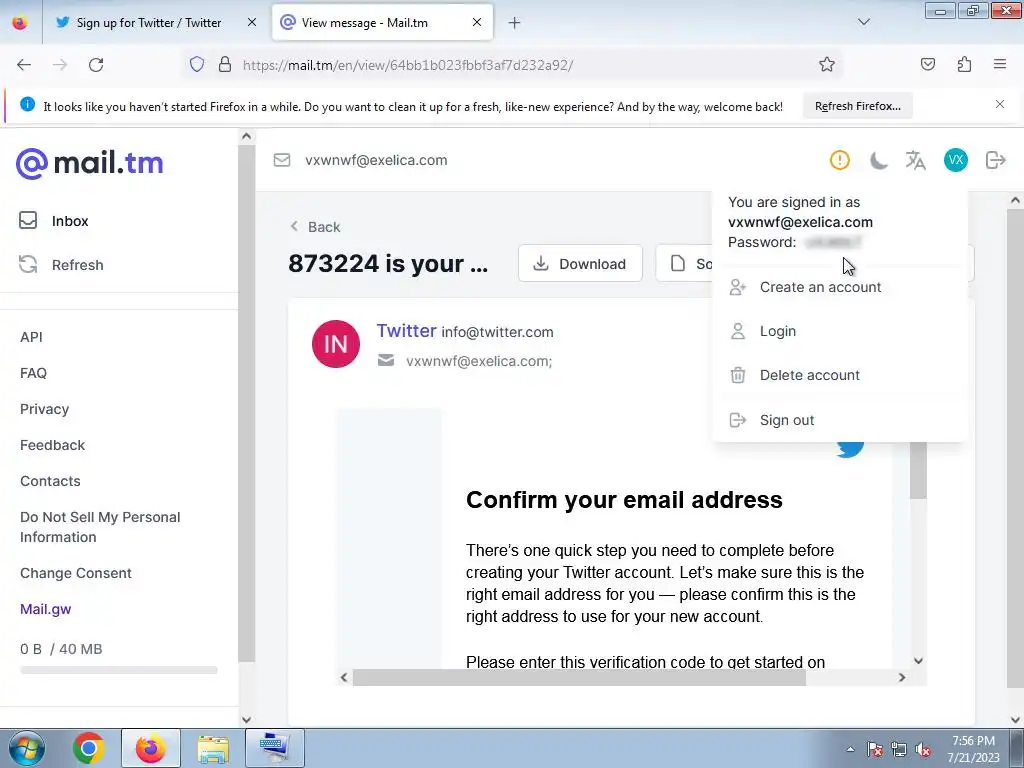
Task: Click email body scroll left arrow
Action: pyautogui.click(x=344, y=677)
